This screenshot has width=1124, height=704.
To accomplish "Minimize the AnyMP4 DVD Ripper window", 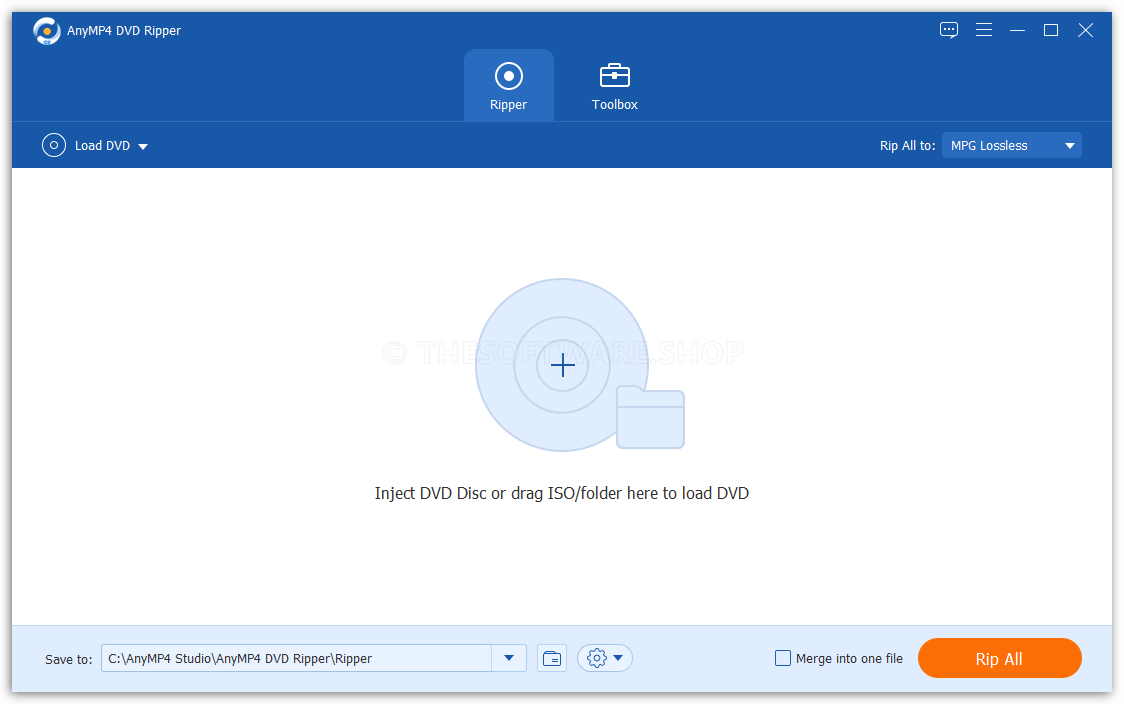I will [1017, 30].
